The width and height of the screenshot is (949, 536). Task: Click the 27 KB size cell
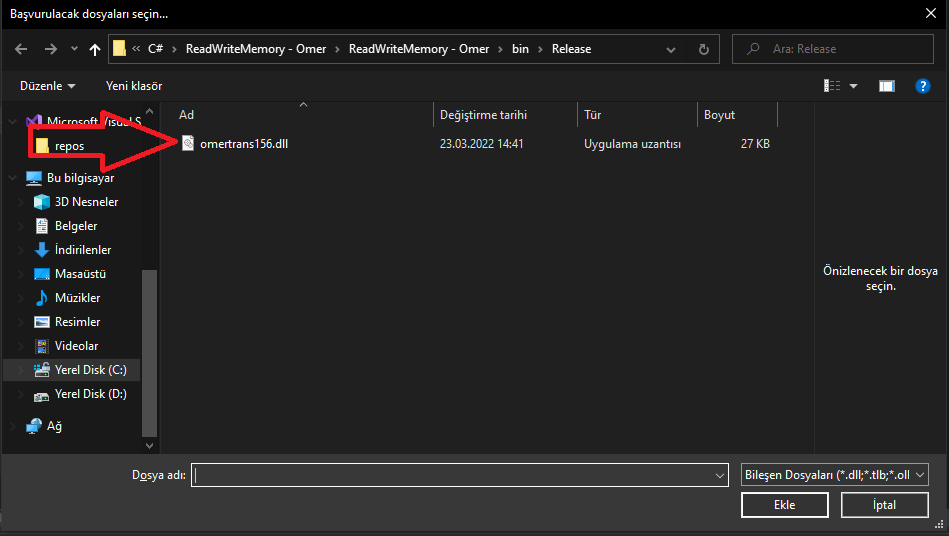(x=755, y=144)
